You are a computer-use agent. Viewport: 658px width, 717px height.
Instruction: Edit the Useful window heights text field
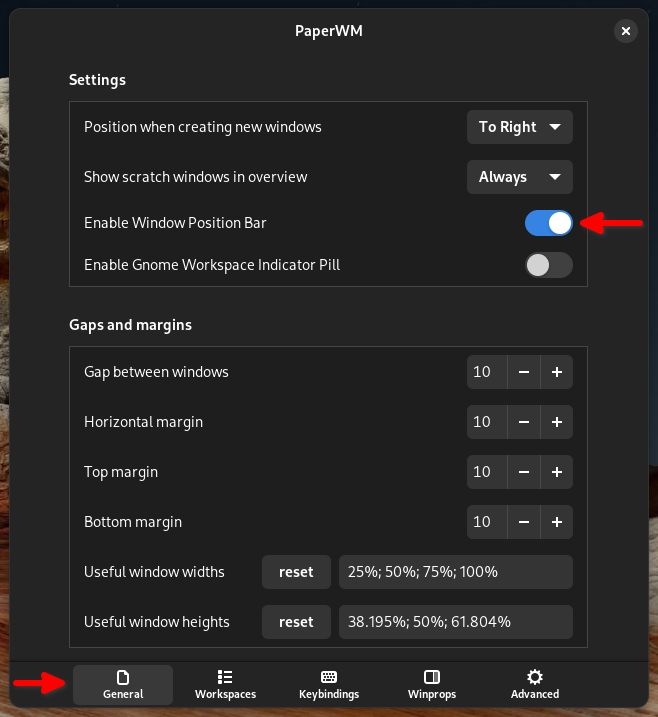[455, 622]
